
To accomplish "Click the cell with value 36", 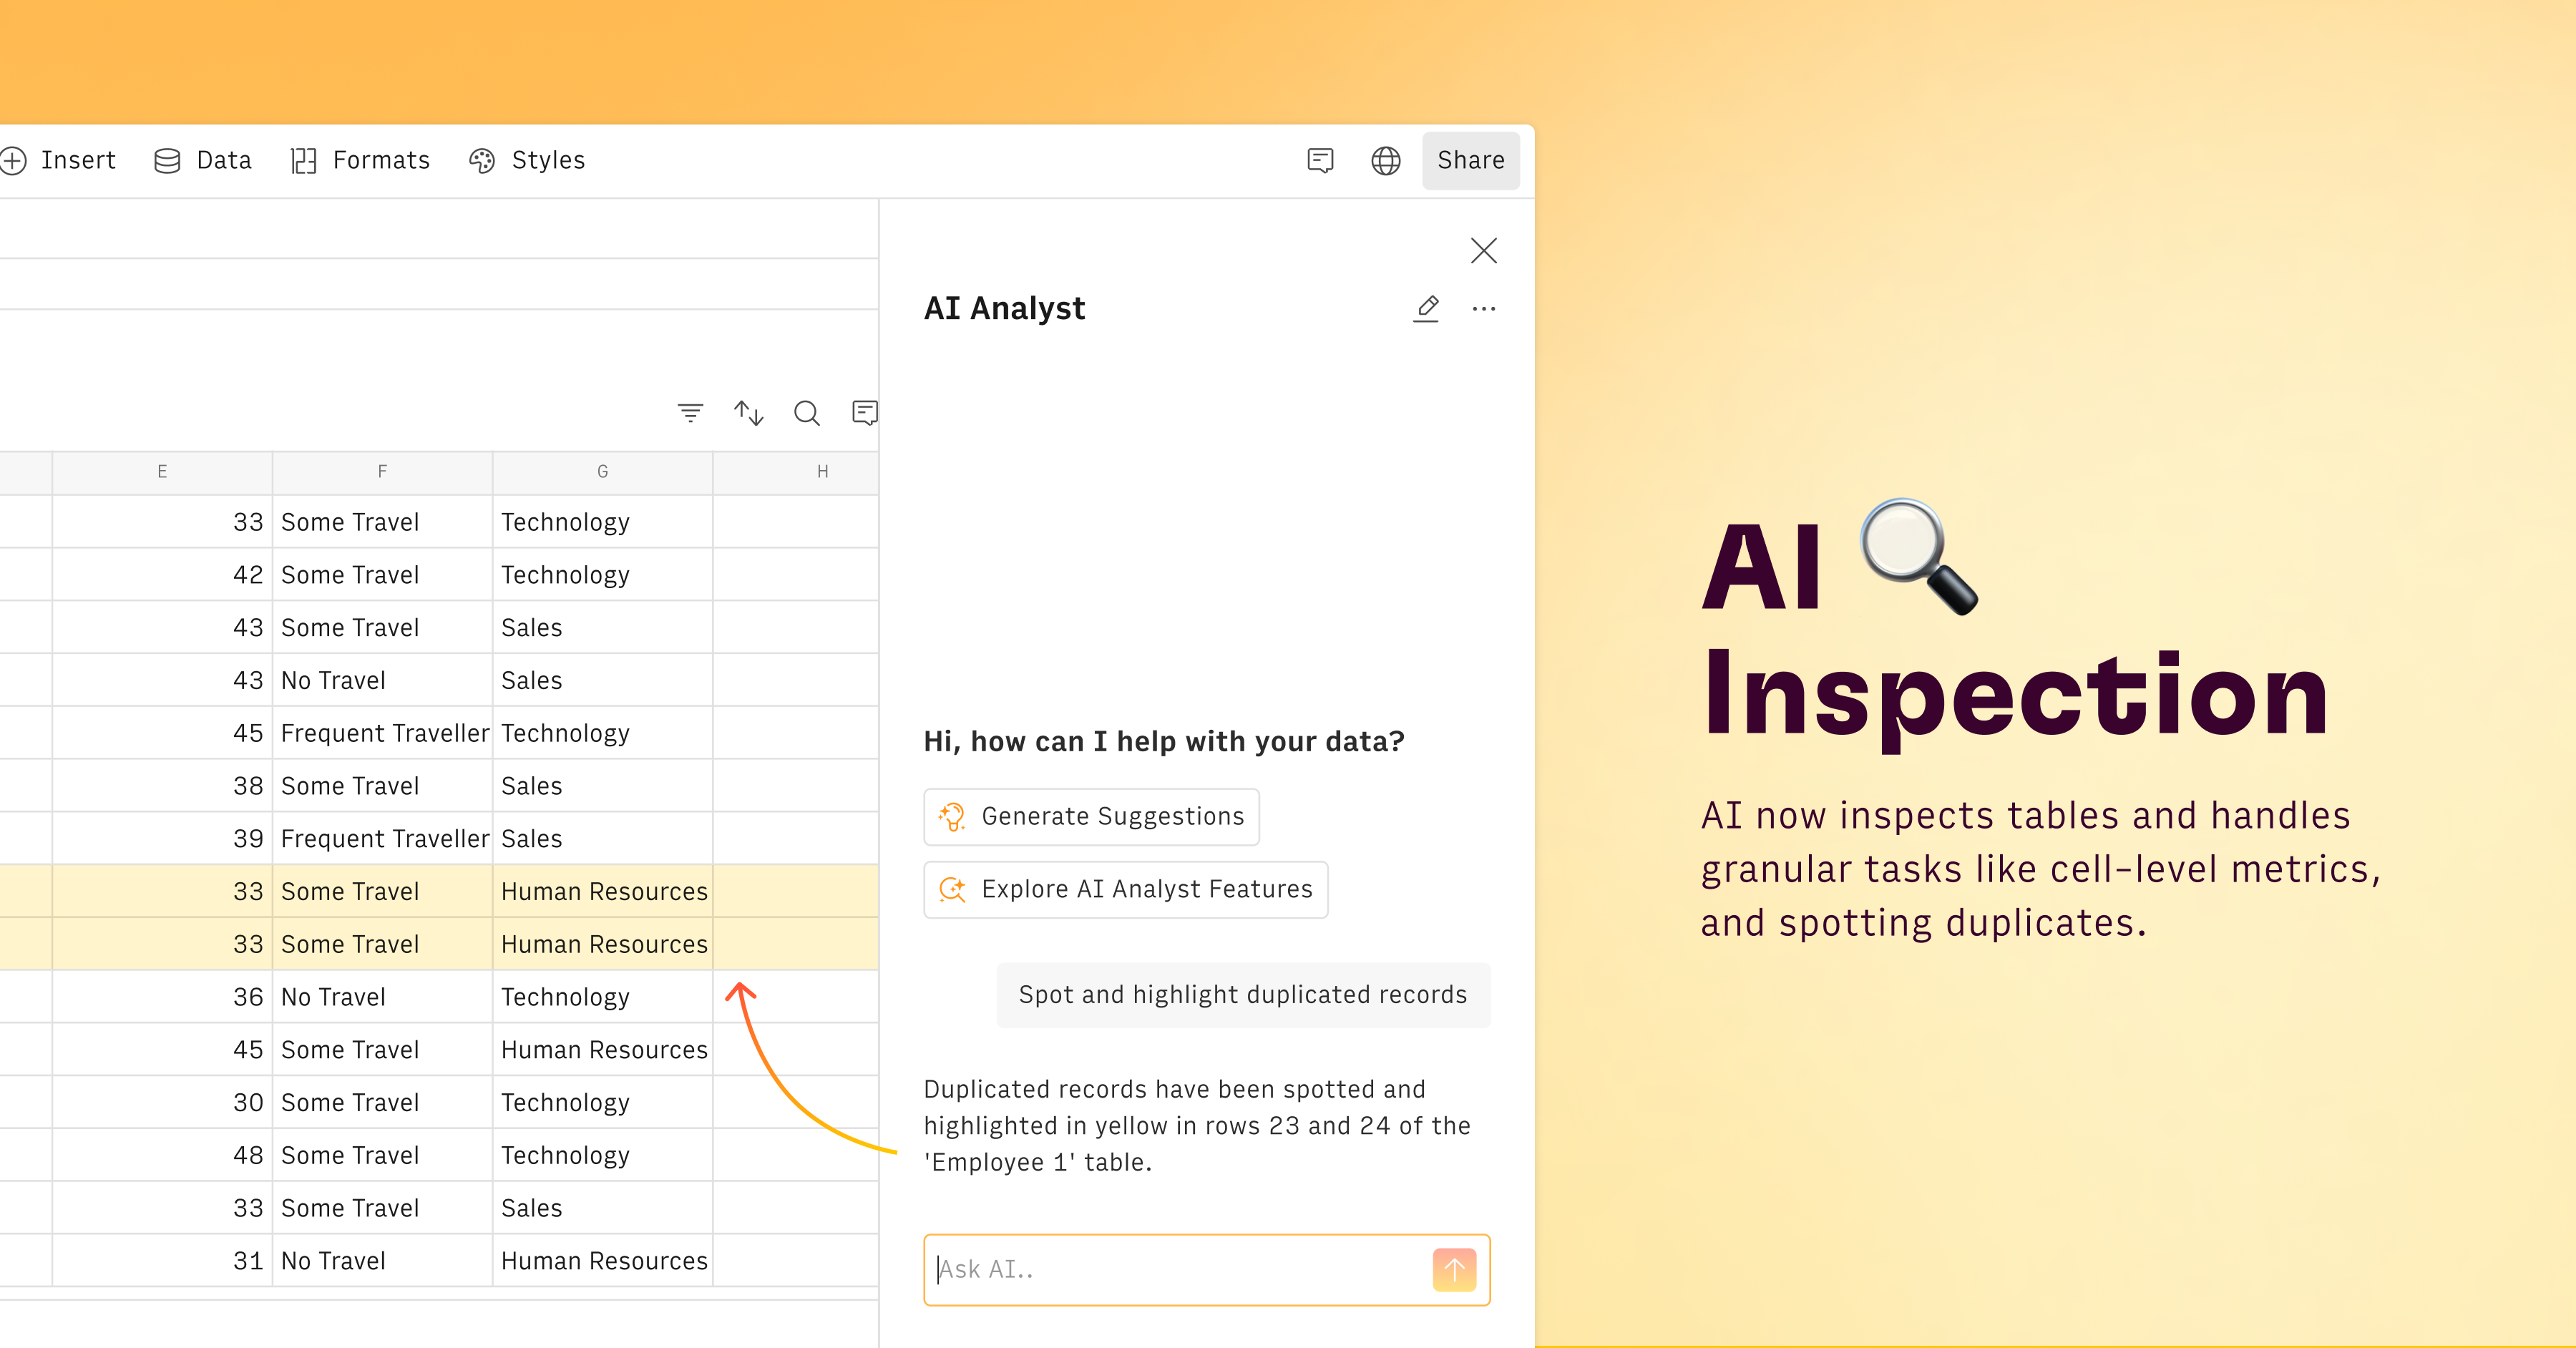I will click(x=162, y=997).
